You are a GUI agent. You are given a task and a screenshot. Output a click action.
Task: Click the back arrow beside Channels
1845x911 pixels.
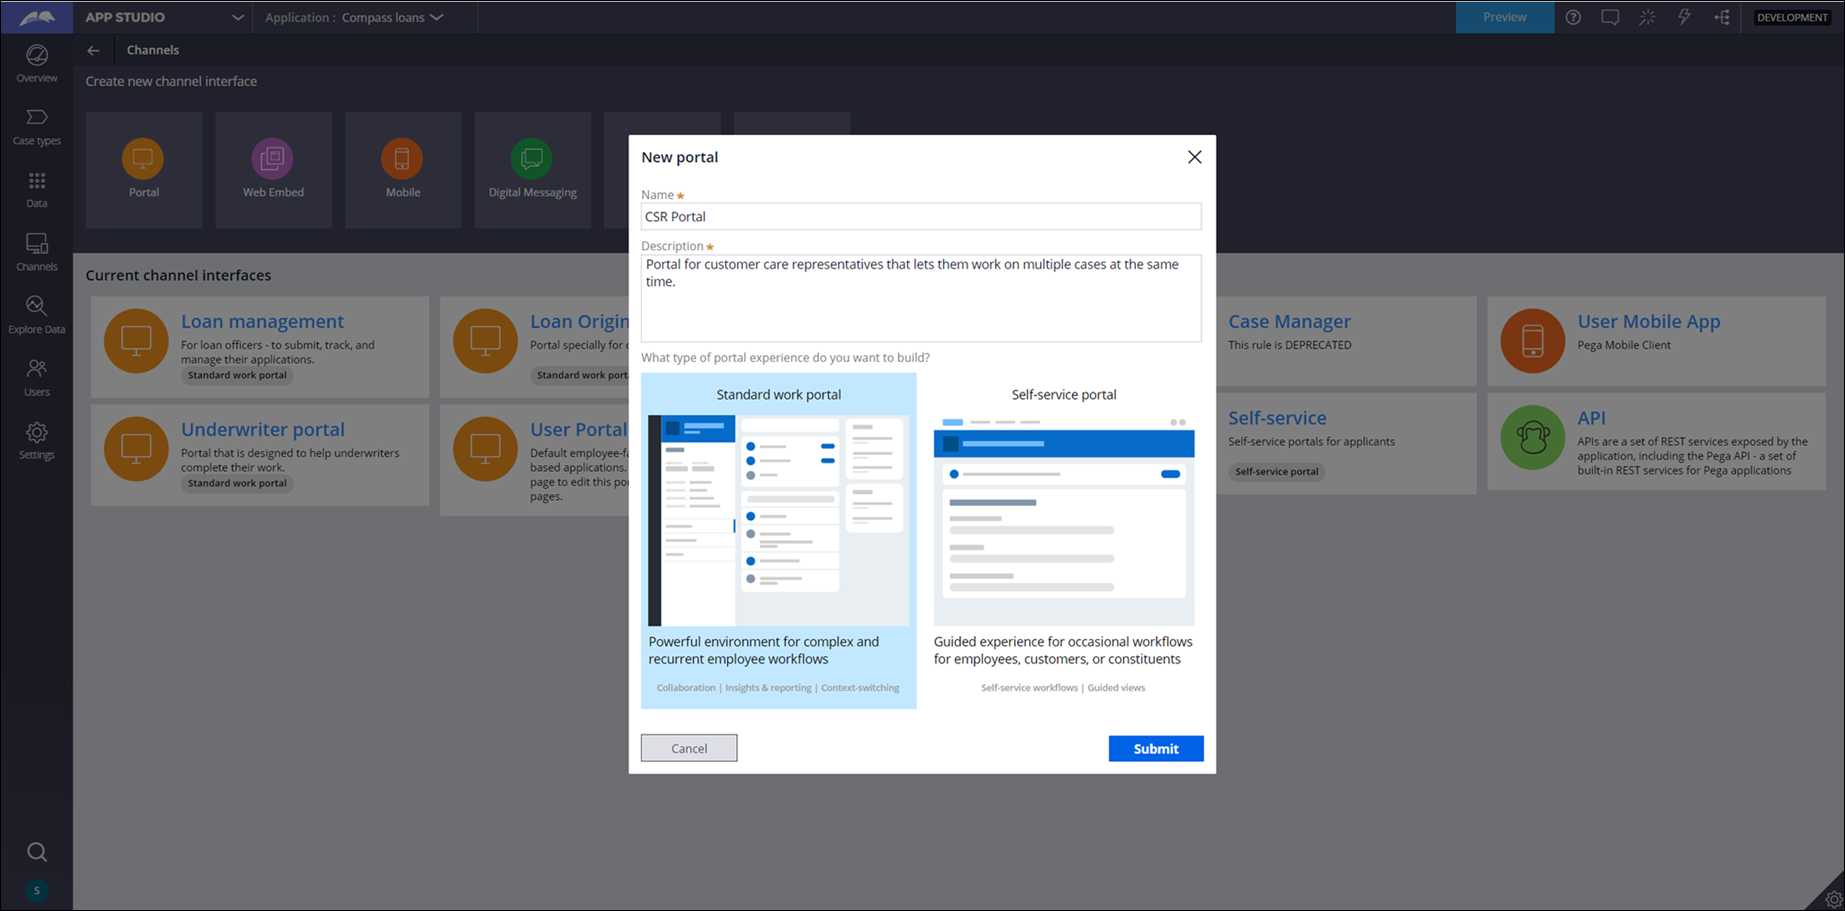coord(93,50)
